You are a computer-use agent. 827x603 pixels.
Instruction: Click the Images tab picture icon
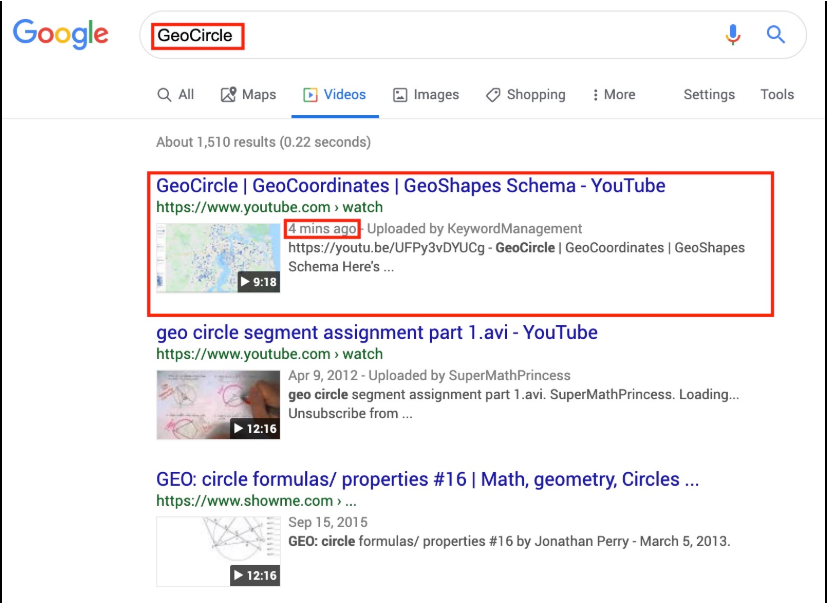(400, 95)
